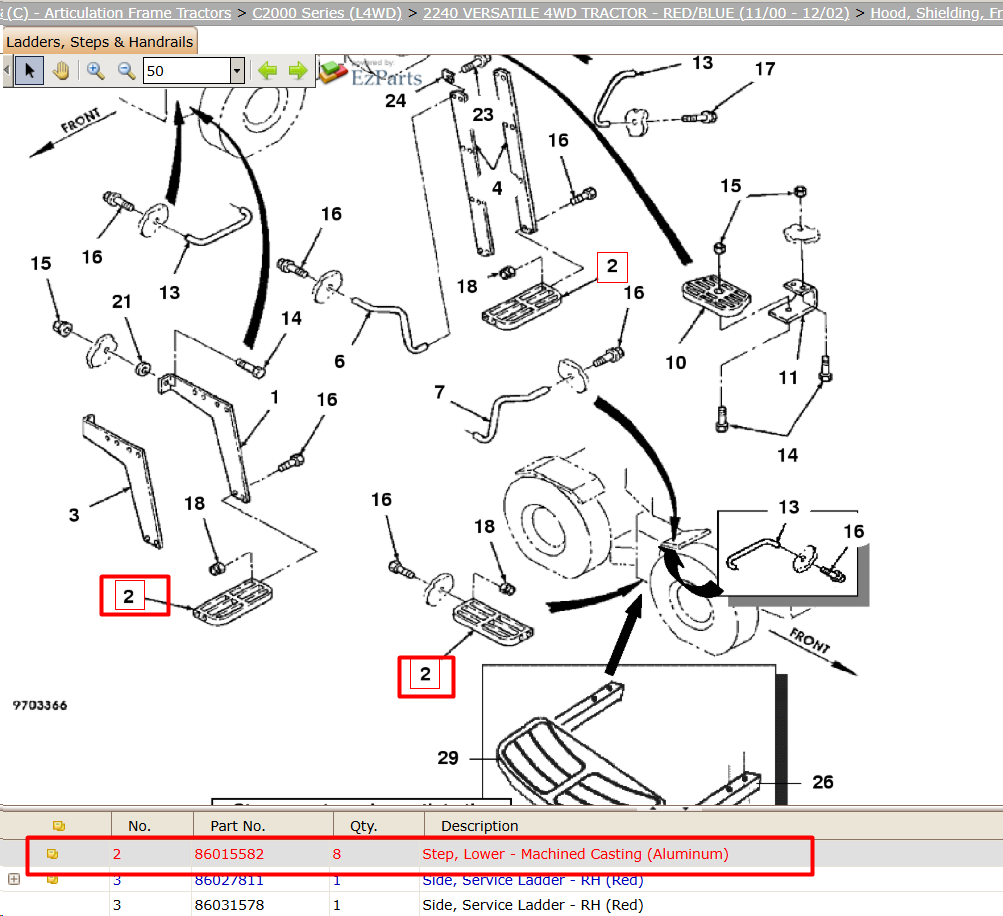Viewport: 1003px width, 916px height.
Task: Click callout 23 in the diagram
Action: point(483,114)
